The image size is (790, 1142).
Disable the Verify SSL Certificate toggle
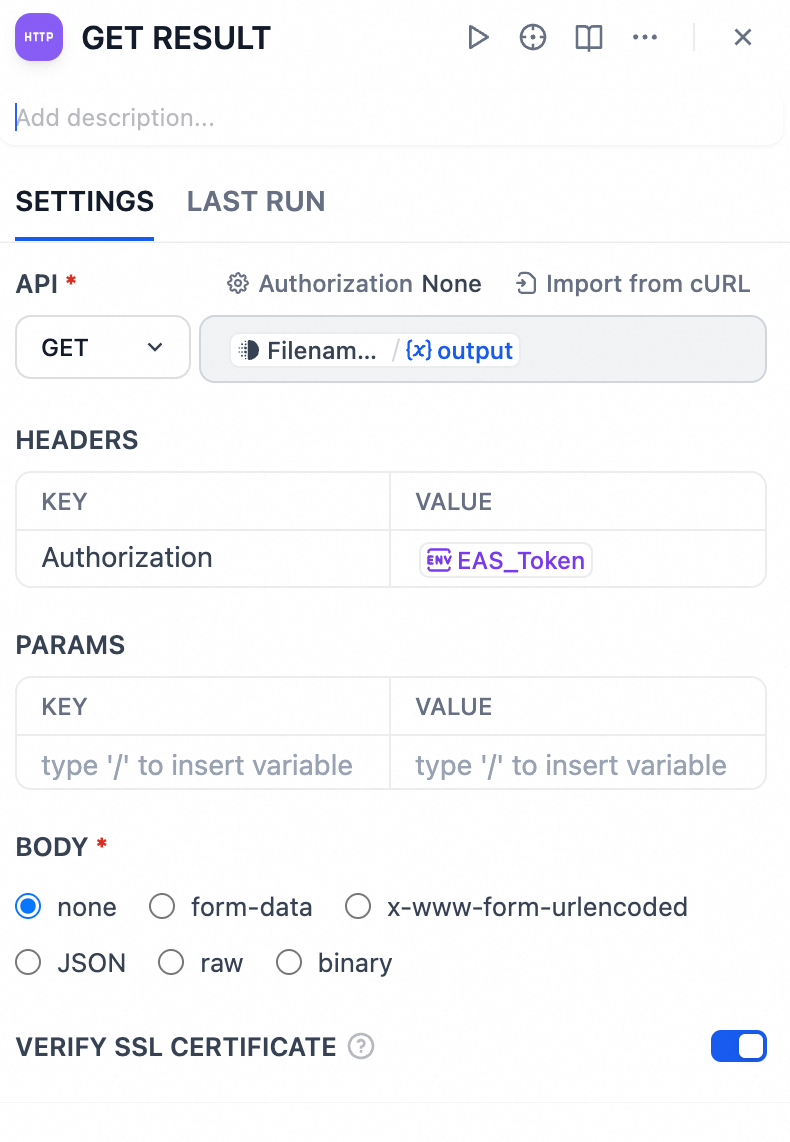pyautogui.click(x=738, y=1046)
